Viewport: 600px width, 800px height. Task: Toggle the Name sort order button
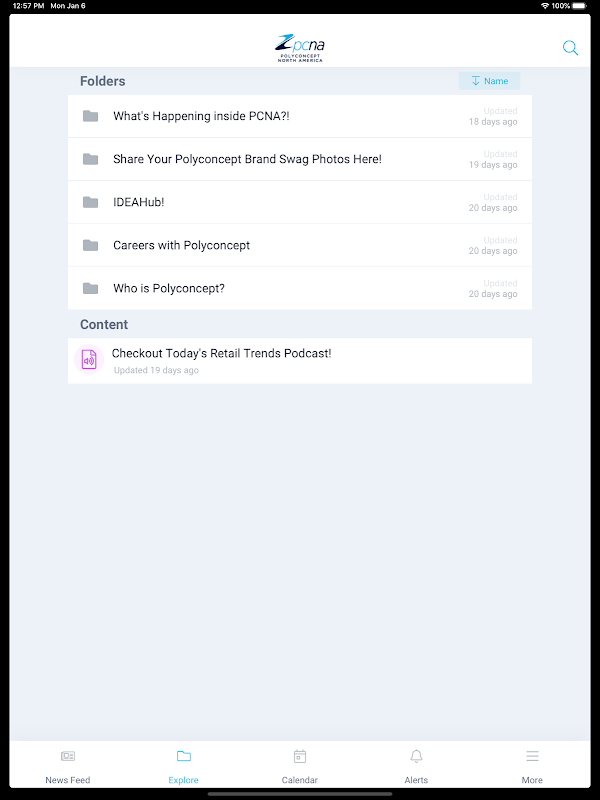coord(489,81)
